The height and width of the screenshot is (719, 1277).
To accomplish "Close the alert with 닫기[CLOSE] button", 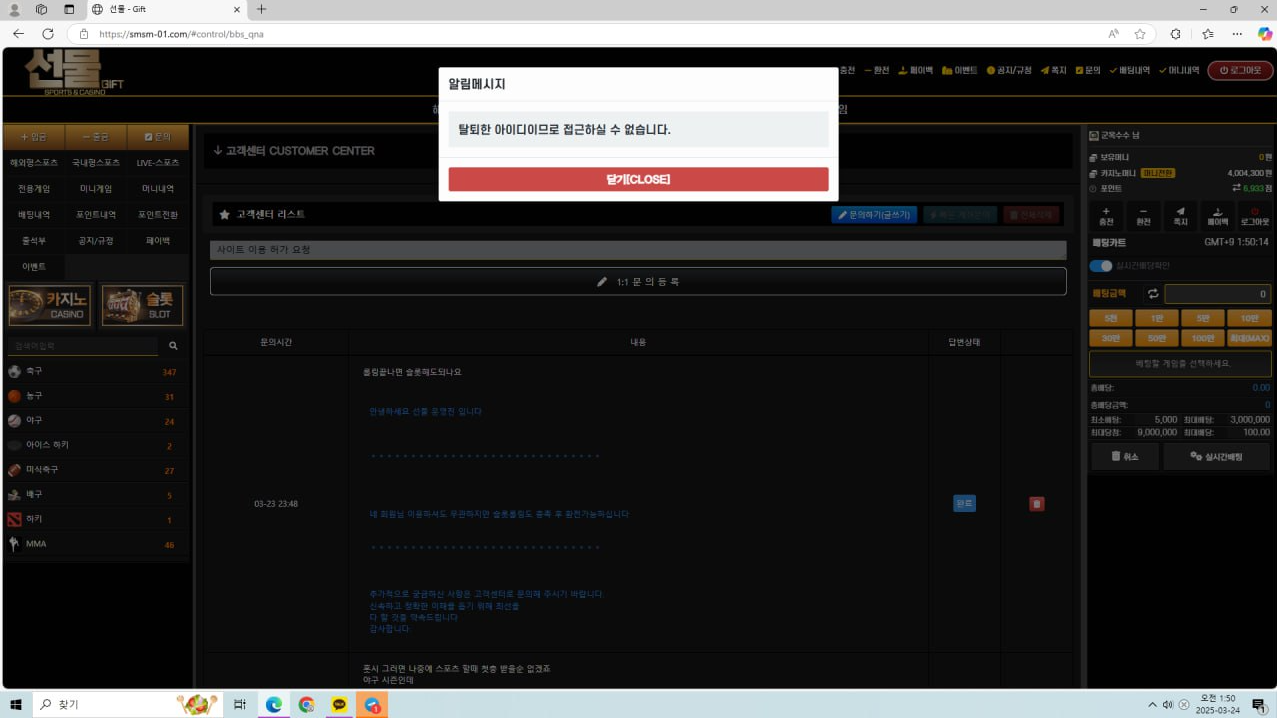I will pyautogui.click(x=638, y=179).
